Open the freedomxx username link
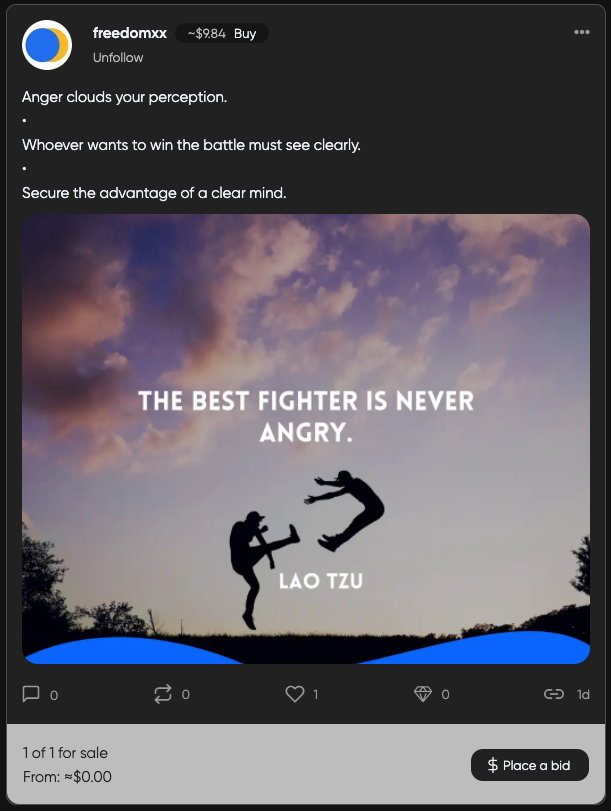Screen dimensions: 611x811 (x=129, y=33)
